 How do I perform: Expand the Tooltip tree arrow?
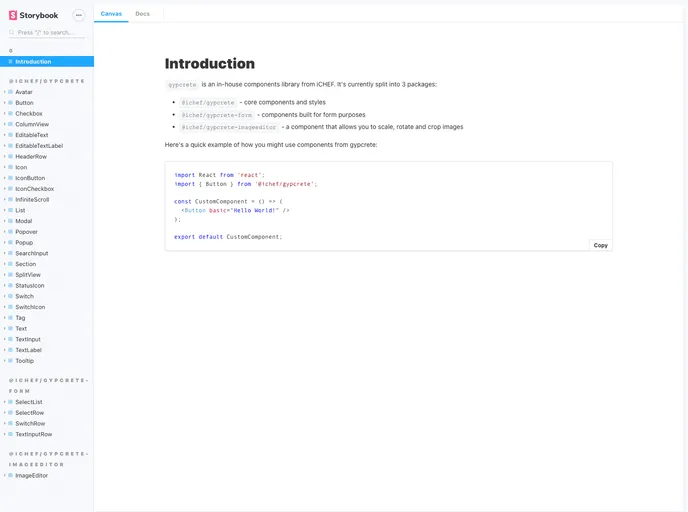click(x=5, y=361)
